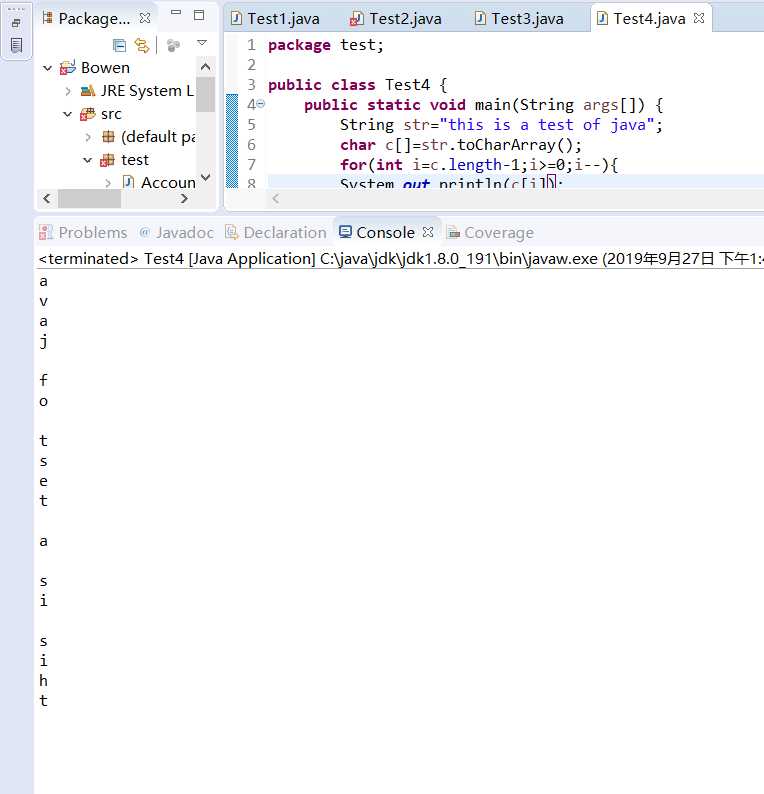Click the class name Test4 in code
This screenshot has height=794, width=764.
click(407, 85)
